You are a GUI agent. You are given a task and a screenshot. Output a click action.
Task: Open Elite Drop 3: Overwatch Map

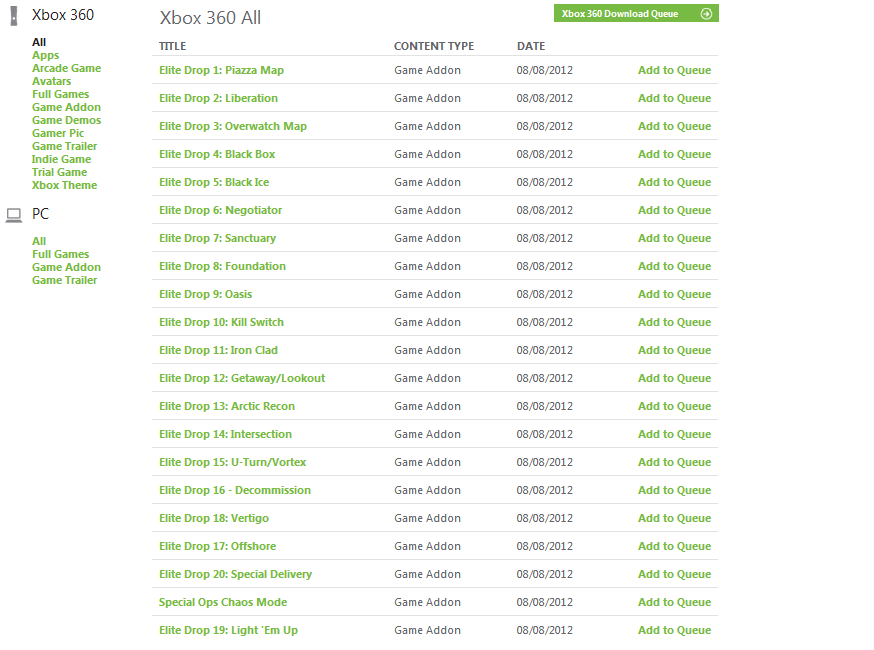coord(233,126)
